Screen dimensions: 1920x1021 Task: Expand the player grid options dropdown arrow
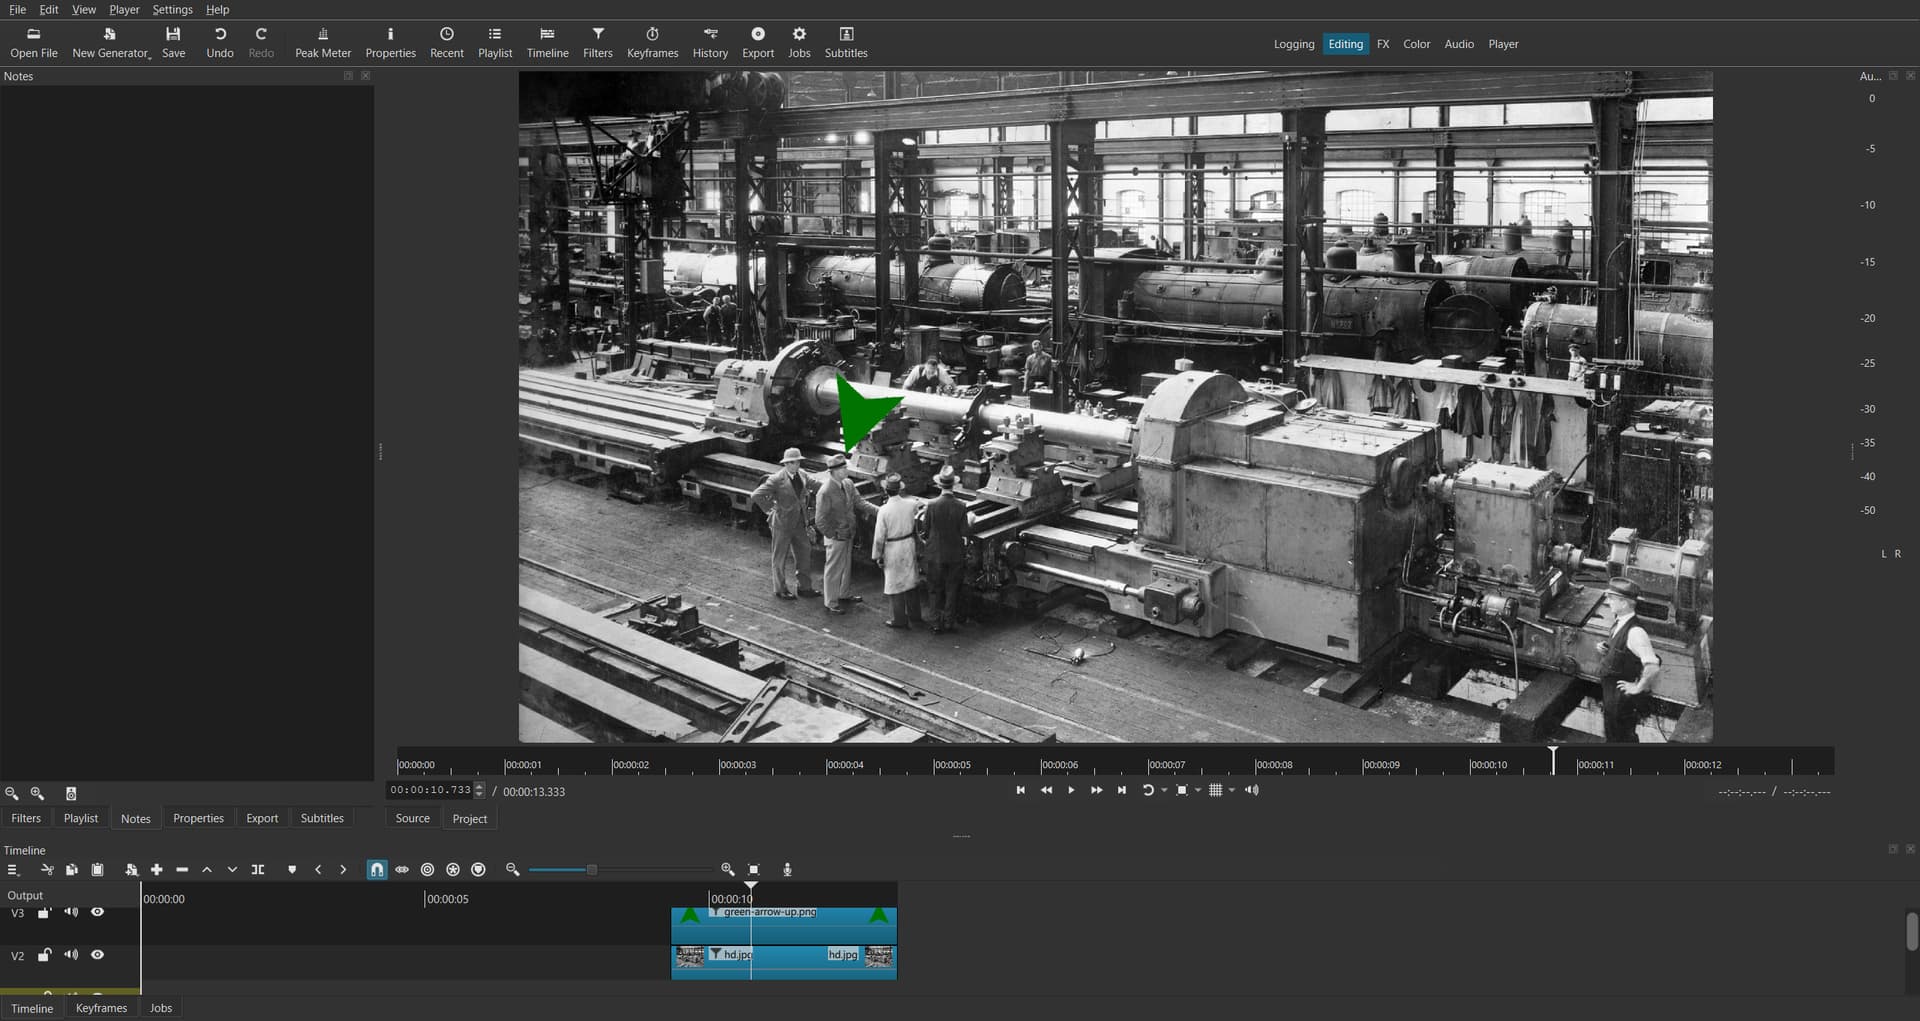(x=1232, y=791)
